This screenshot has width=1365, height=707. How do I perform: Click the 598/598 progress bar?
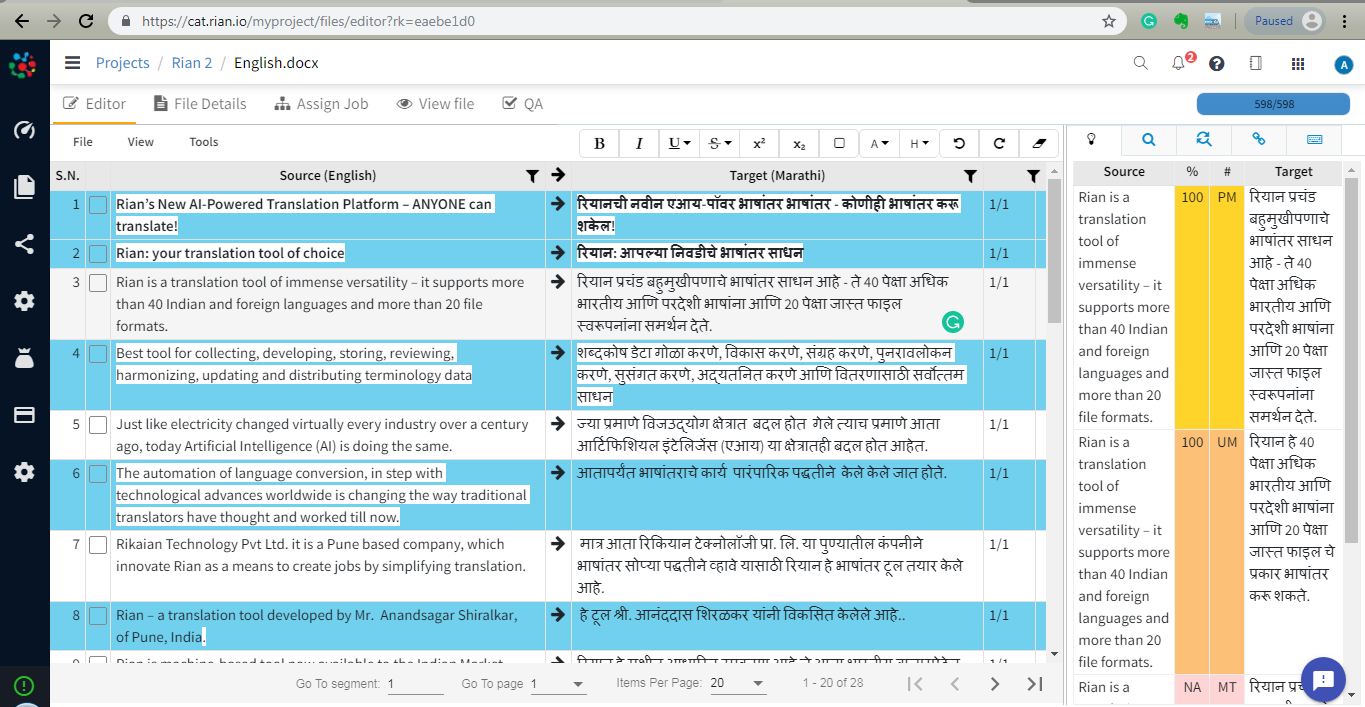point(1274,104)
